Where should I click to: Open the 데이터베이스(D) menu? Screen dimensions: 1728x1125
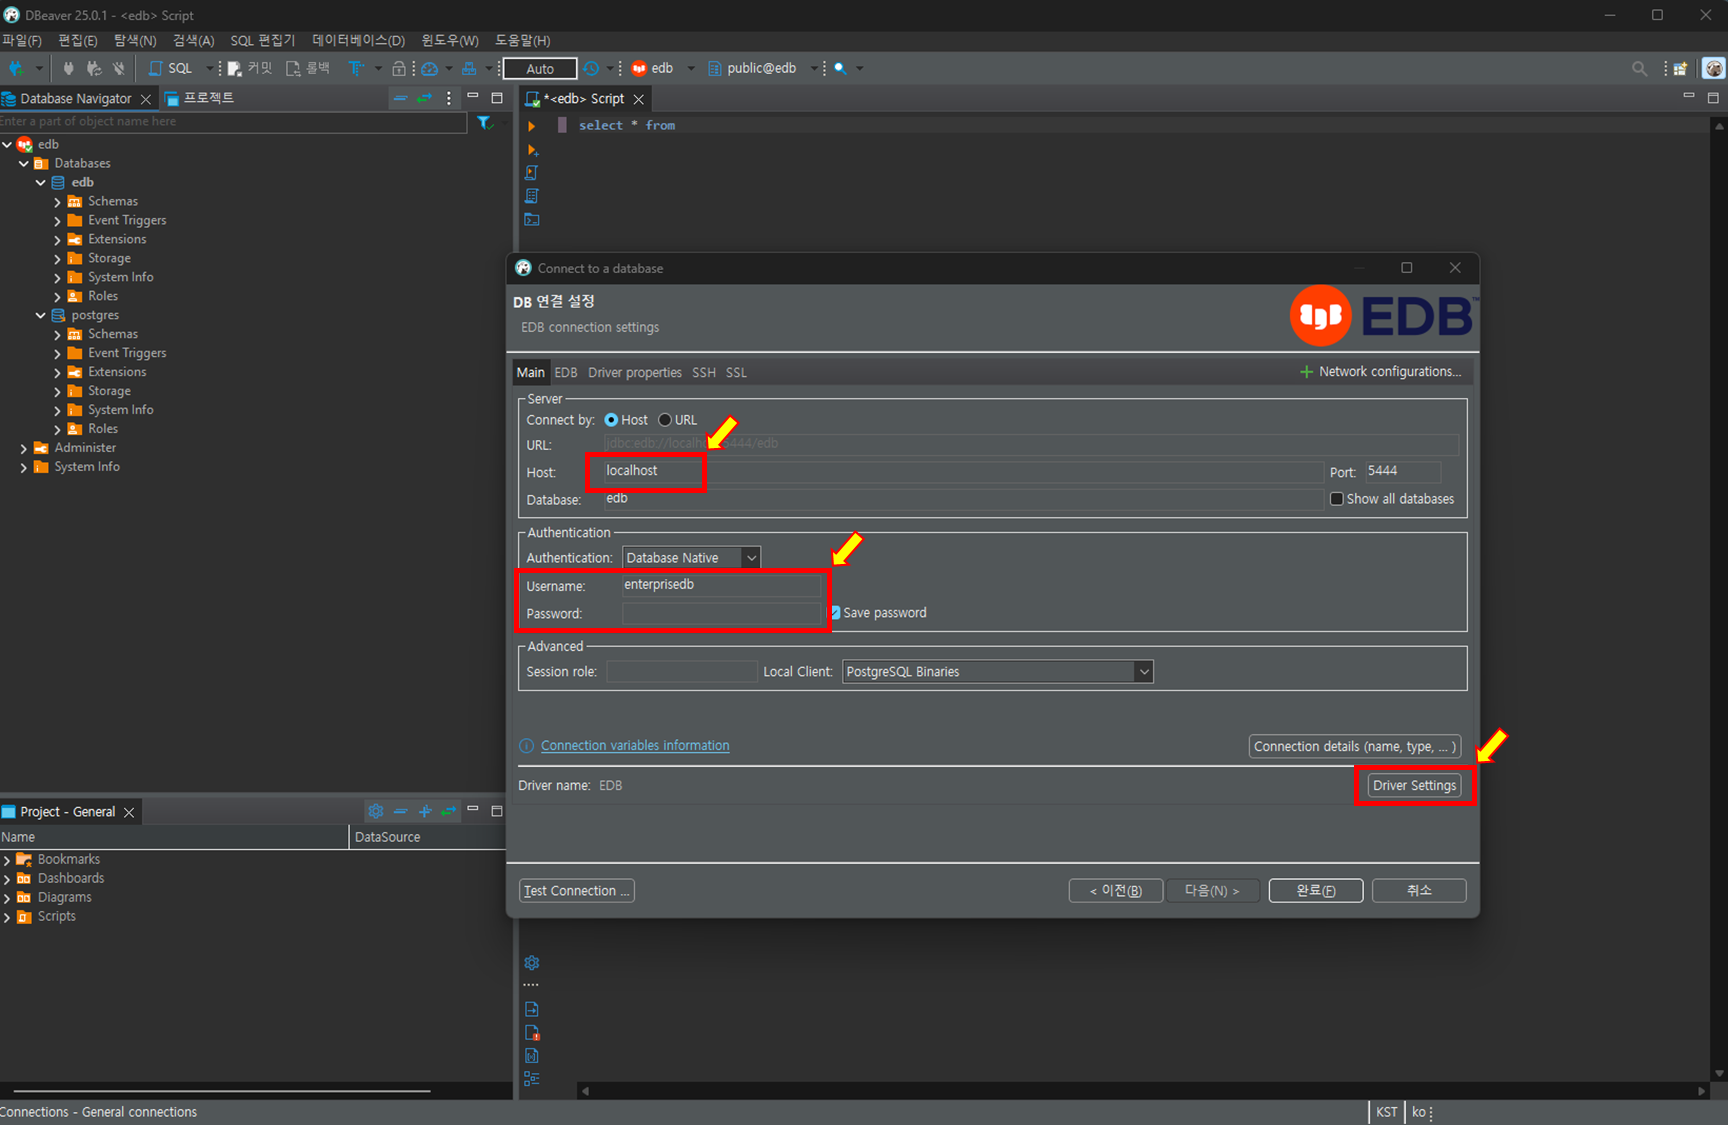(x=358, y=40)
